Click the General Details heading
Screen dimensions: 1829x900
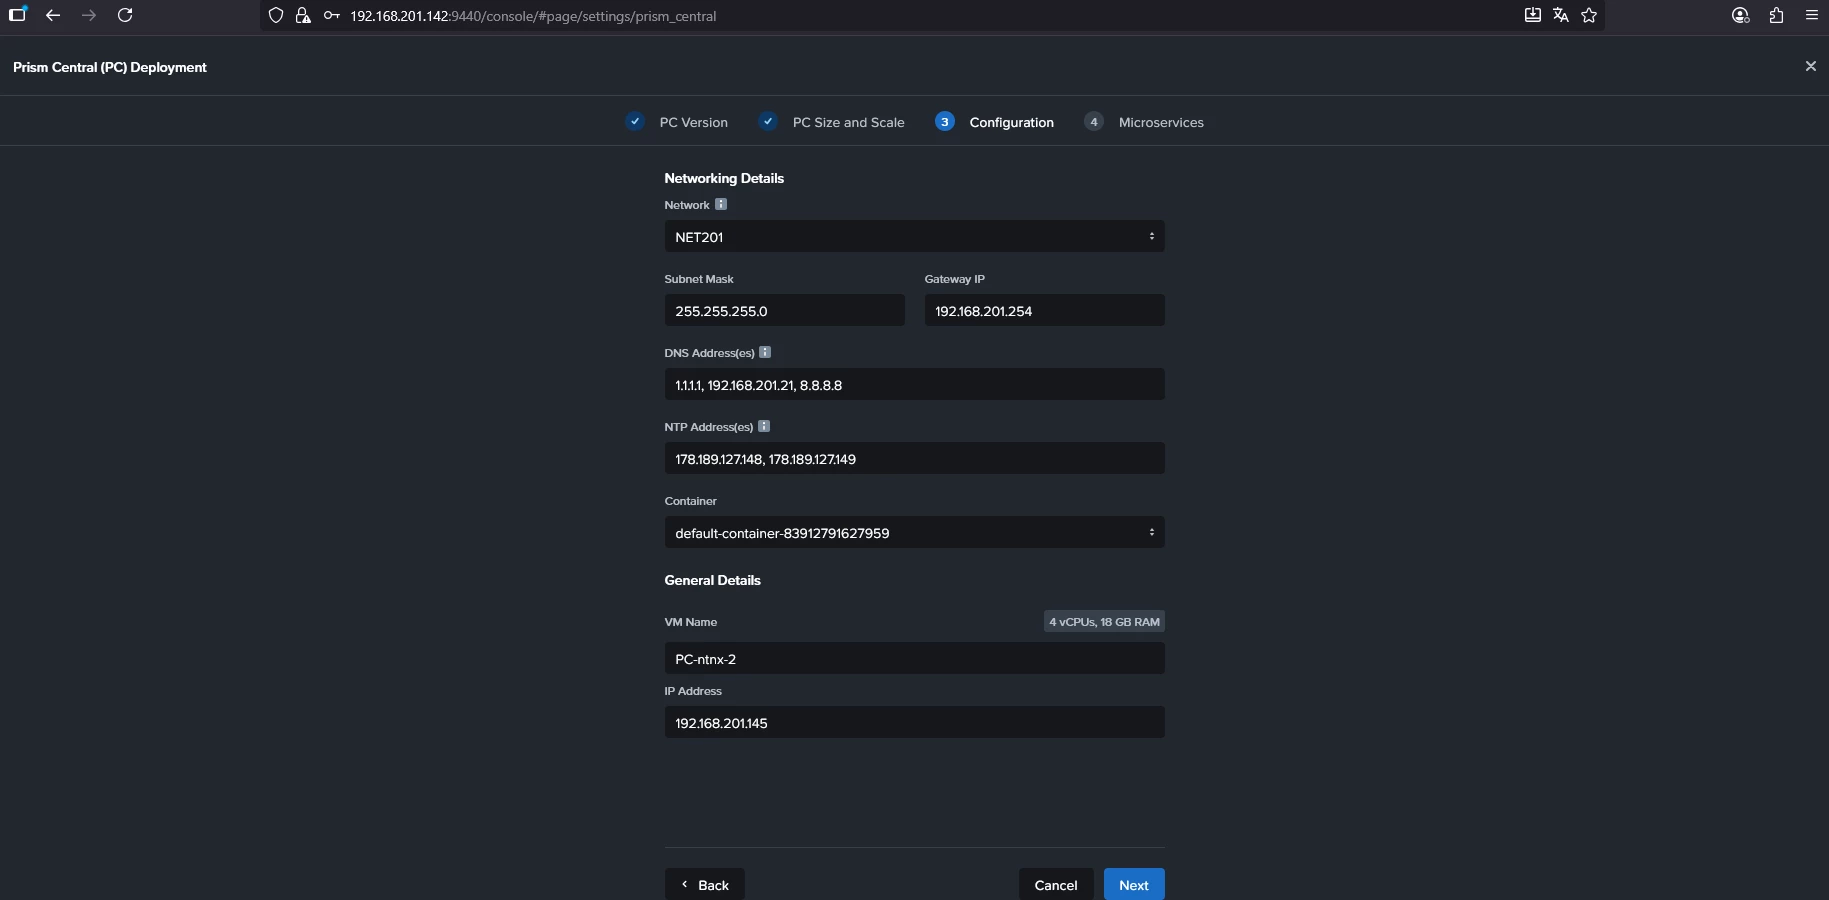[x=712, y=580]
